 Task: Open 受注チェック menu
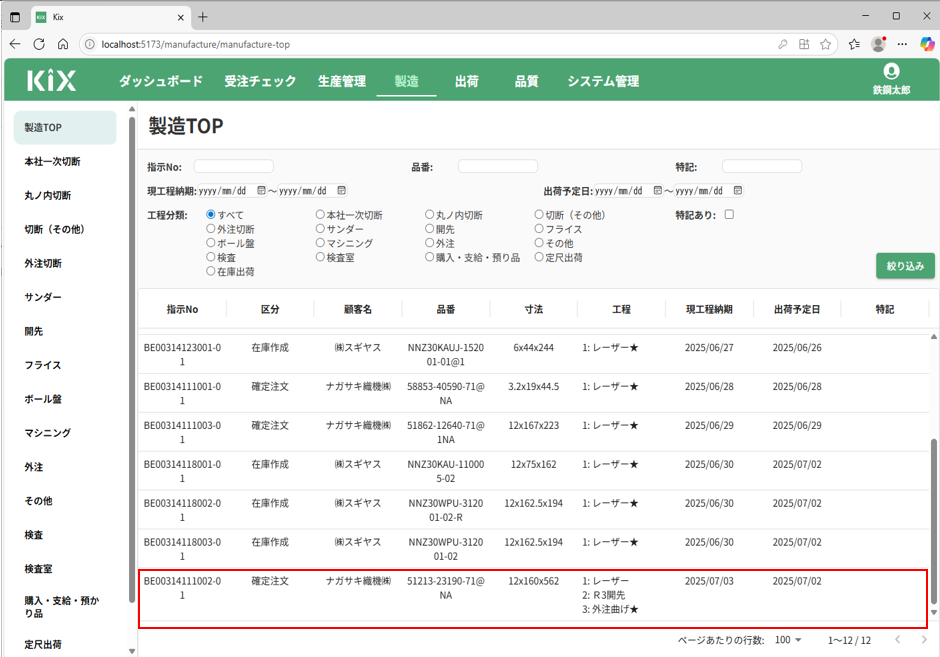pos(260,81)
